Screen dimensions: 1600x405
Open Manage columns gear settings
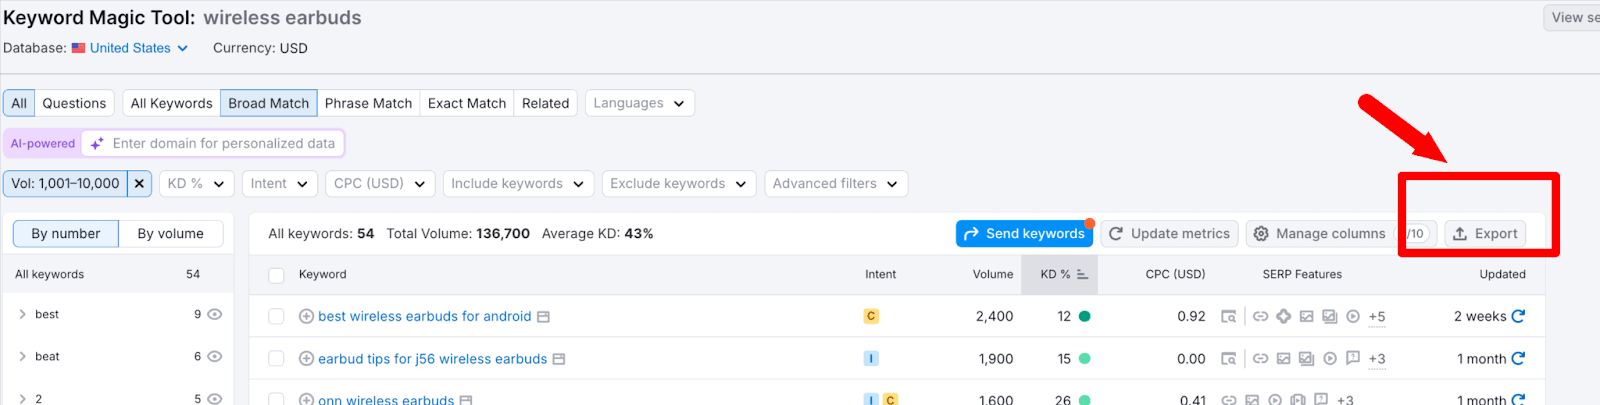(1261, 234)
